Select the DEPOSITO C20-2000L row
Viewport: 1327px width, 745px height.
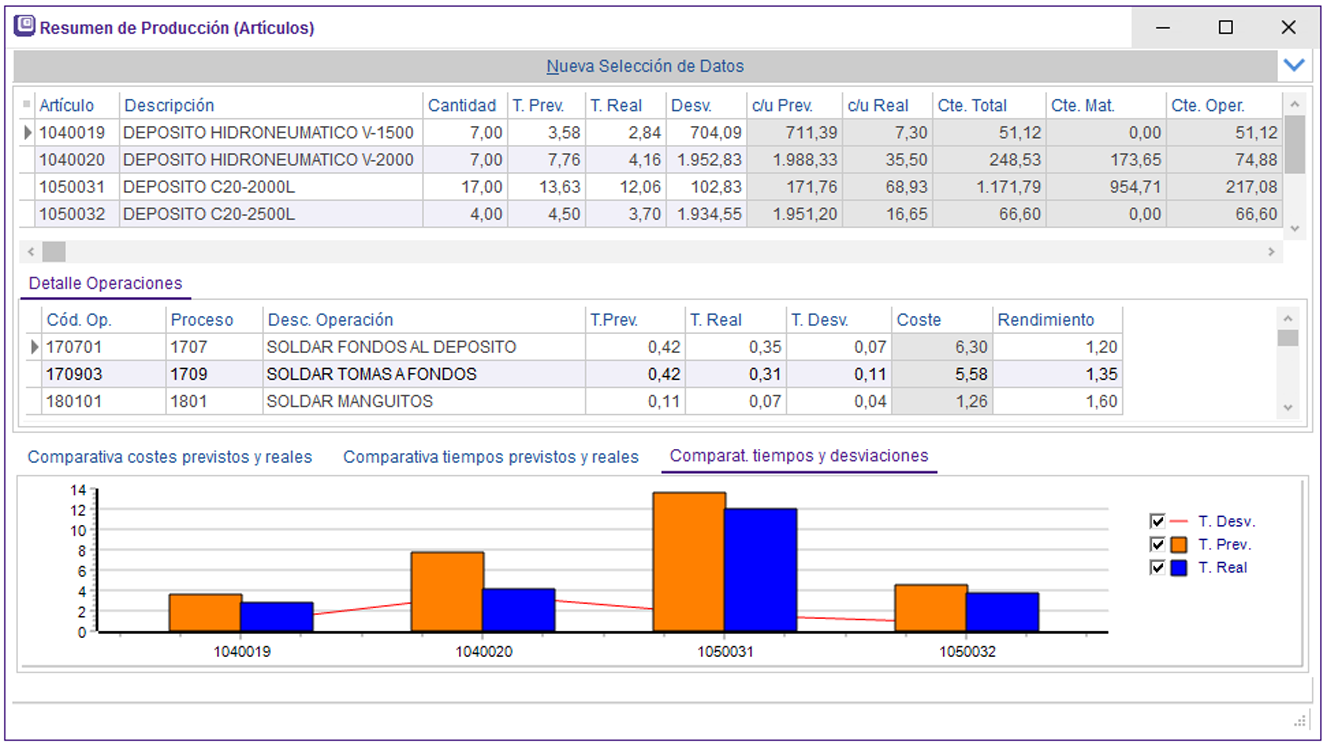(x=209, y=187)
